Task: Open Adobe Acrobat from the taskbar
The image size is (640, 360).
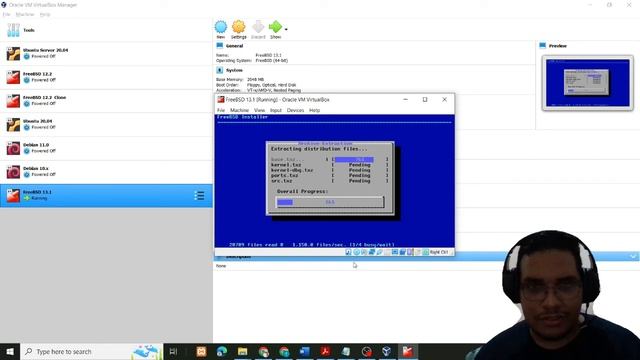Action: click(x=325, y=351)
